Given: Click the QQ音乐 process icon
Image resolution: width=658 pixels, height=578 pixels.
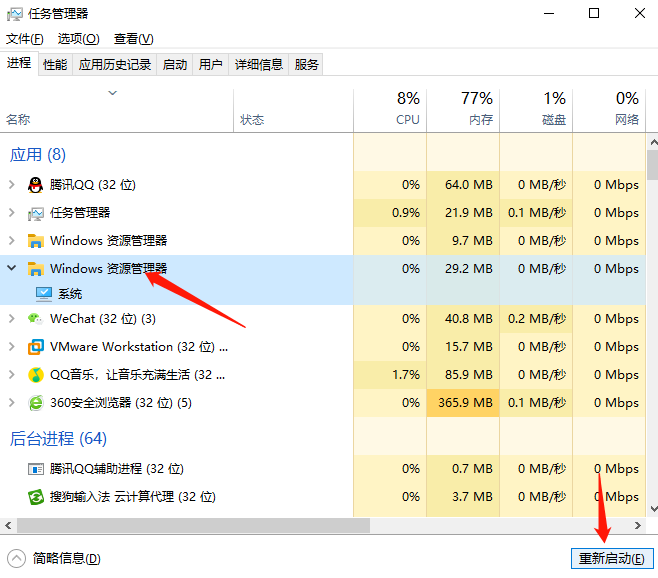Looking at the screenshot, I should pyautogui.click(x=36, y=375).
